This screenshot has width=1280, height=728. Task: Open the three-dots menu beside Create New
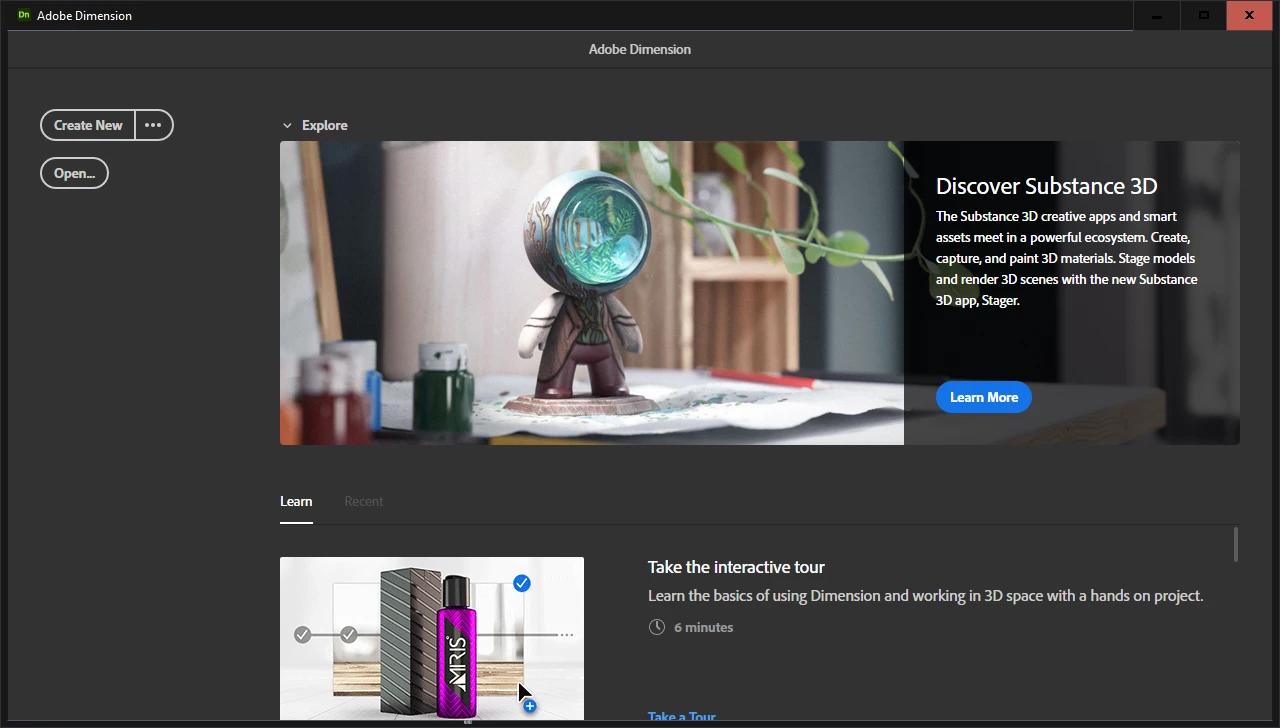click(x=153, y=125)
